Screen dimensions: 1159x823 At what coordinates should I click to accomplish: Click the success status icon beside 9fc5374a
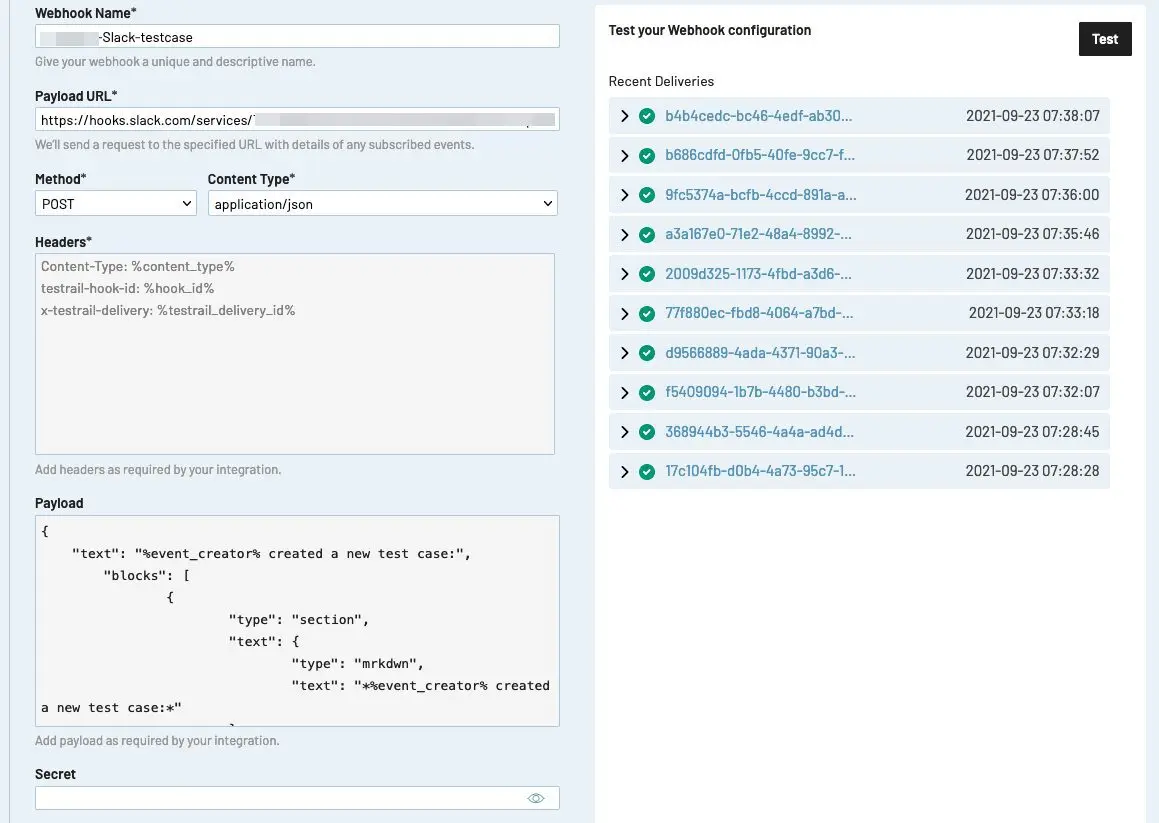click(x=647, y=195)
